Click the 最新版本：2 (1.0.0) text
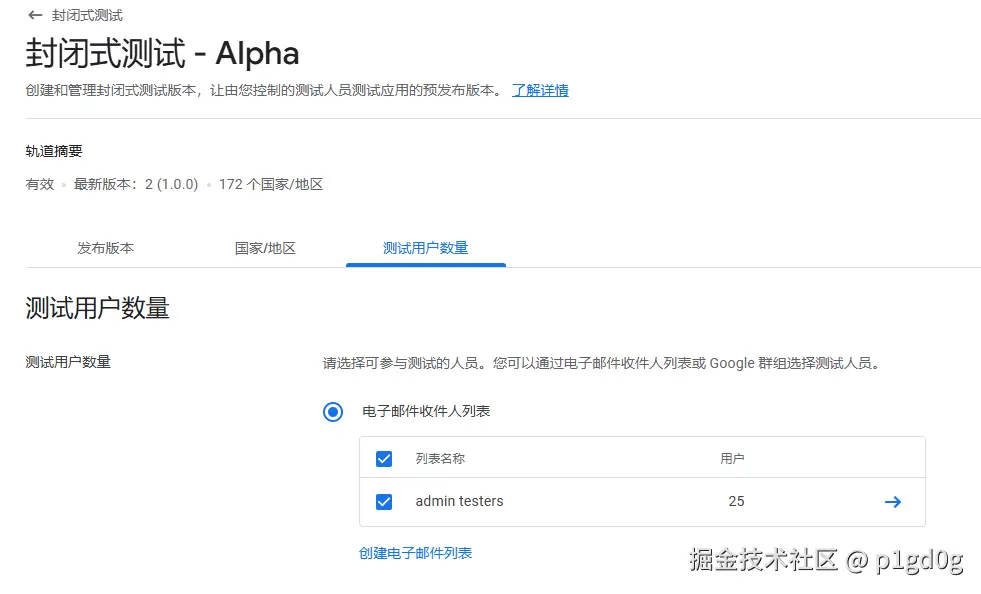Image resolution: width=981 pixels, height=594 pixels. coord(136,184)
